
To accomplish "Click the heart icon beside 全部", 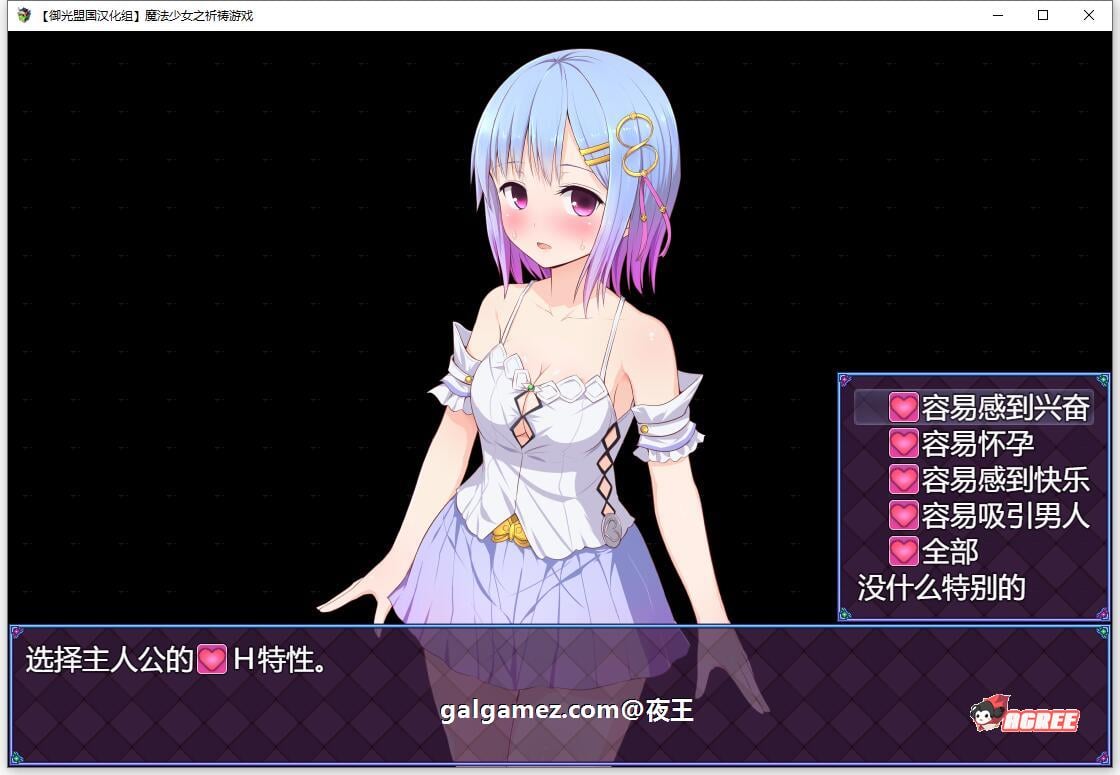I will pyautogui.click(x=903, y=551).
